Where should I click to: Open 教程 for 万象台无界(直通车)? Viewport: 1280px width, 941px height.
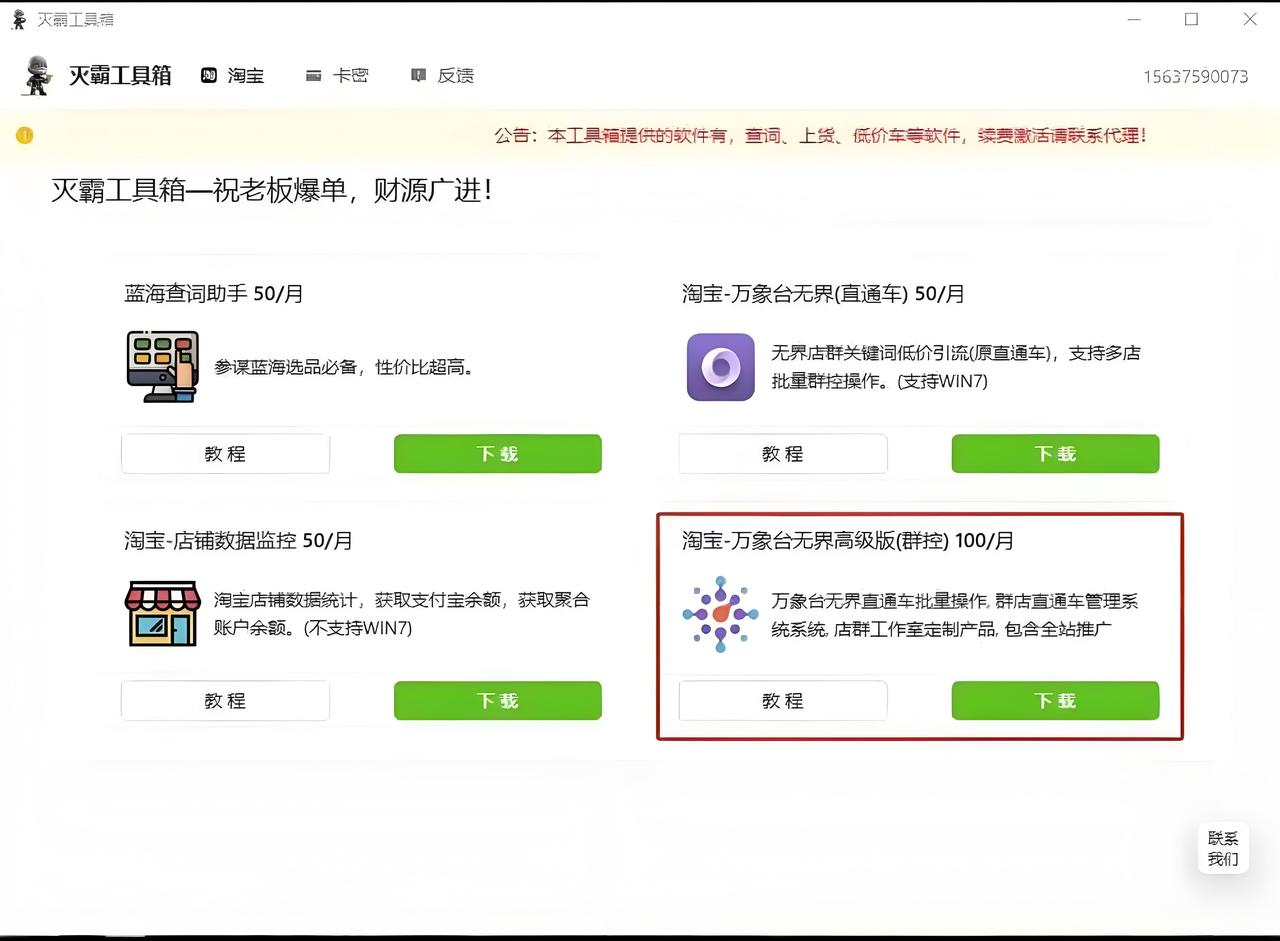pos(782,454)
